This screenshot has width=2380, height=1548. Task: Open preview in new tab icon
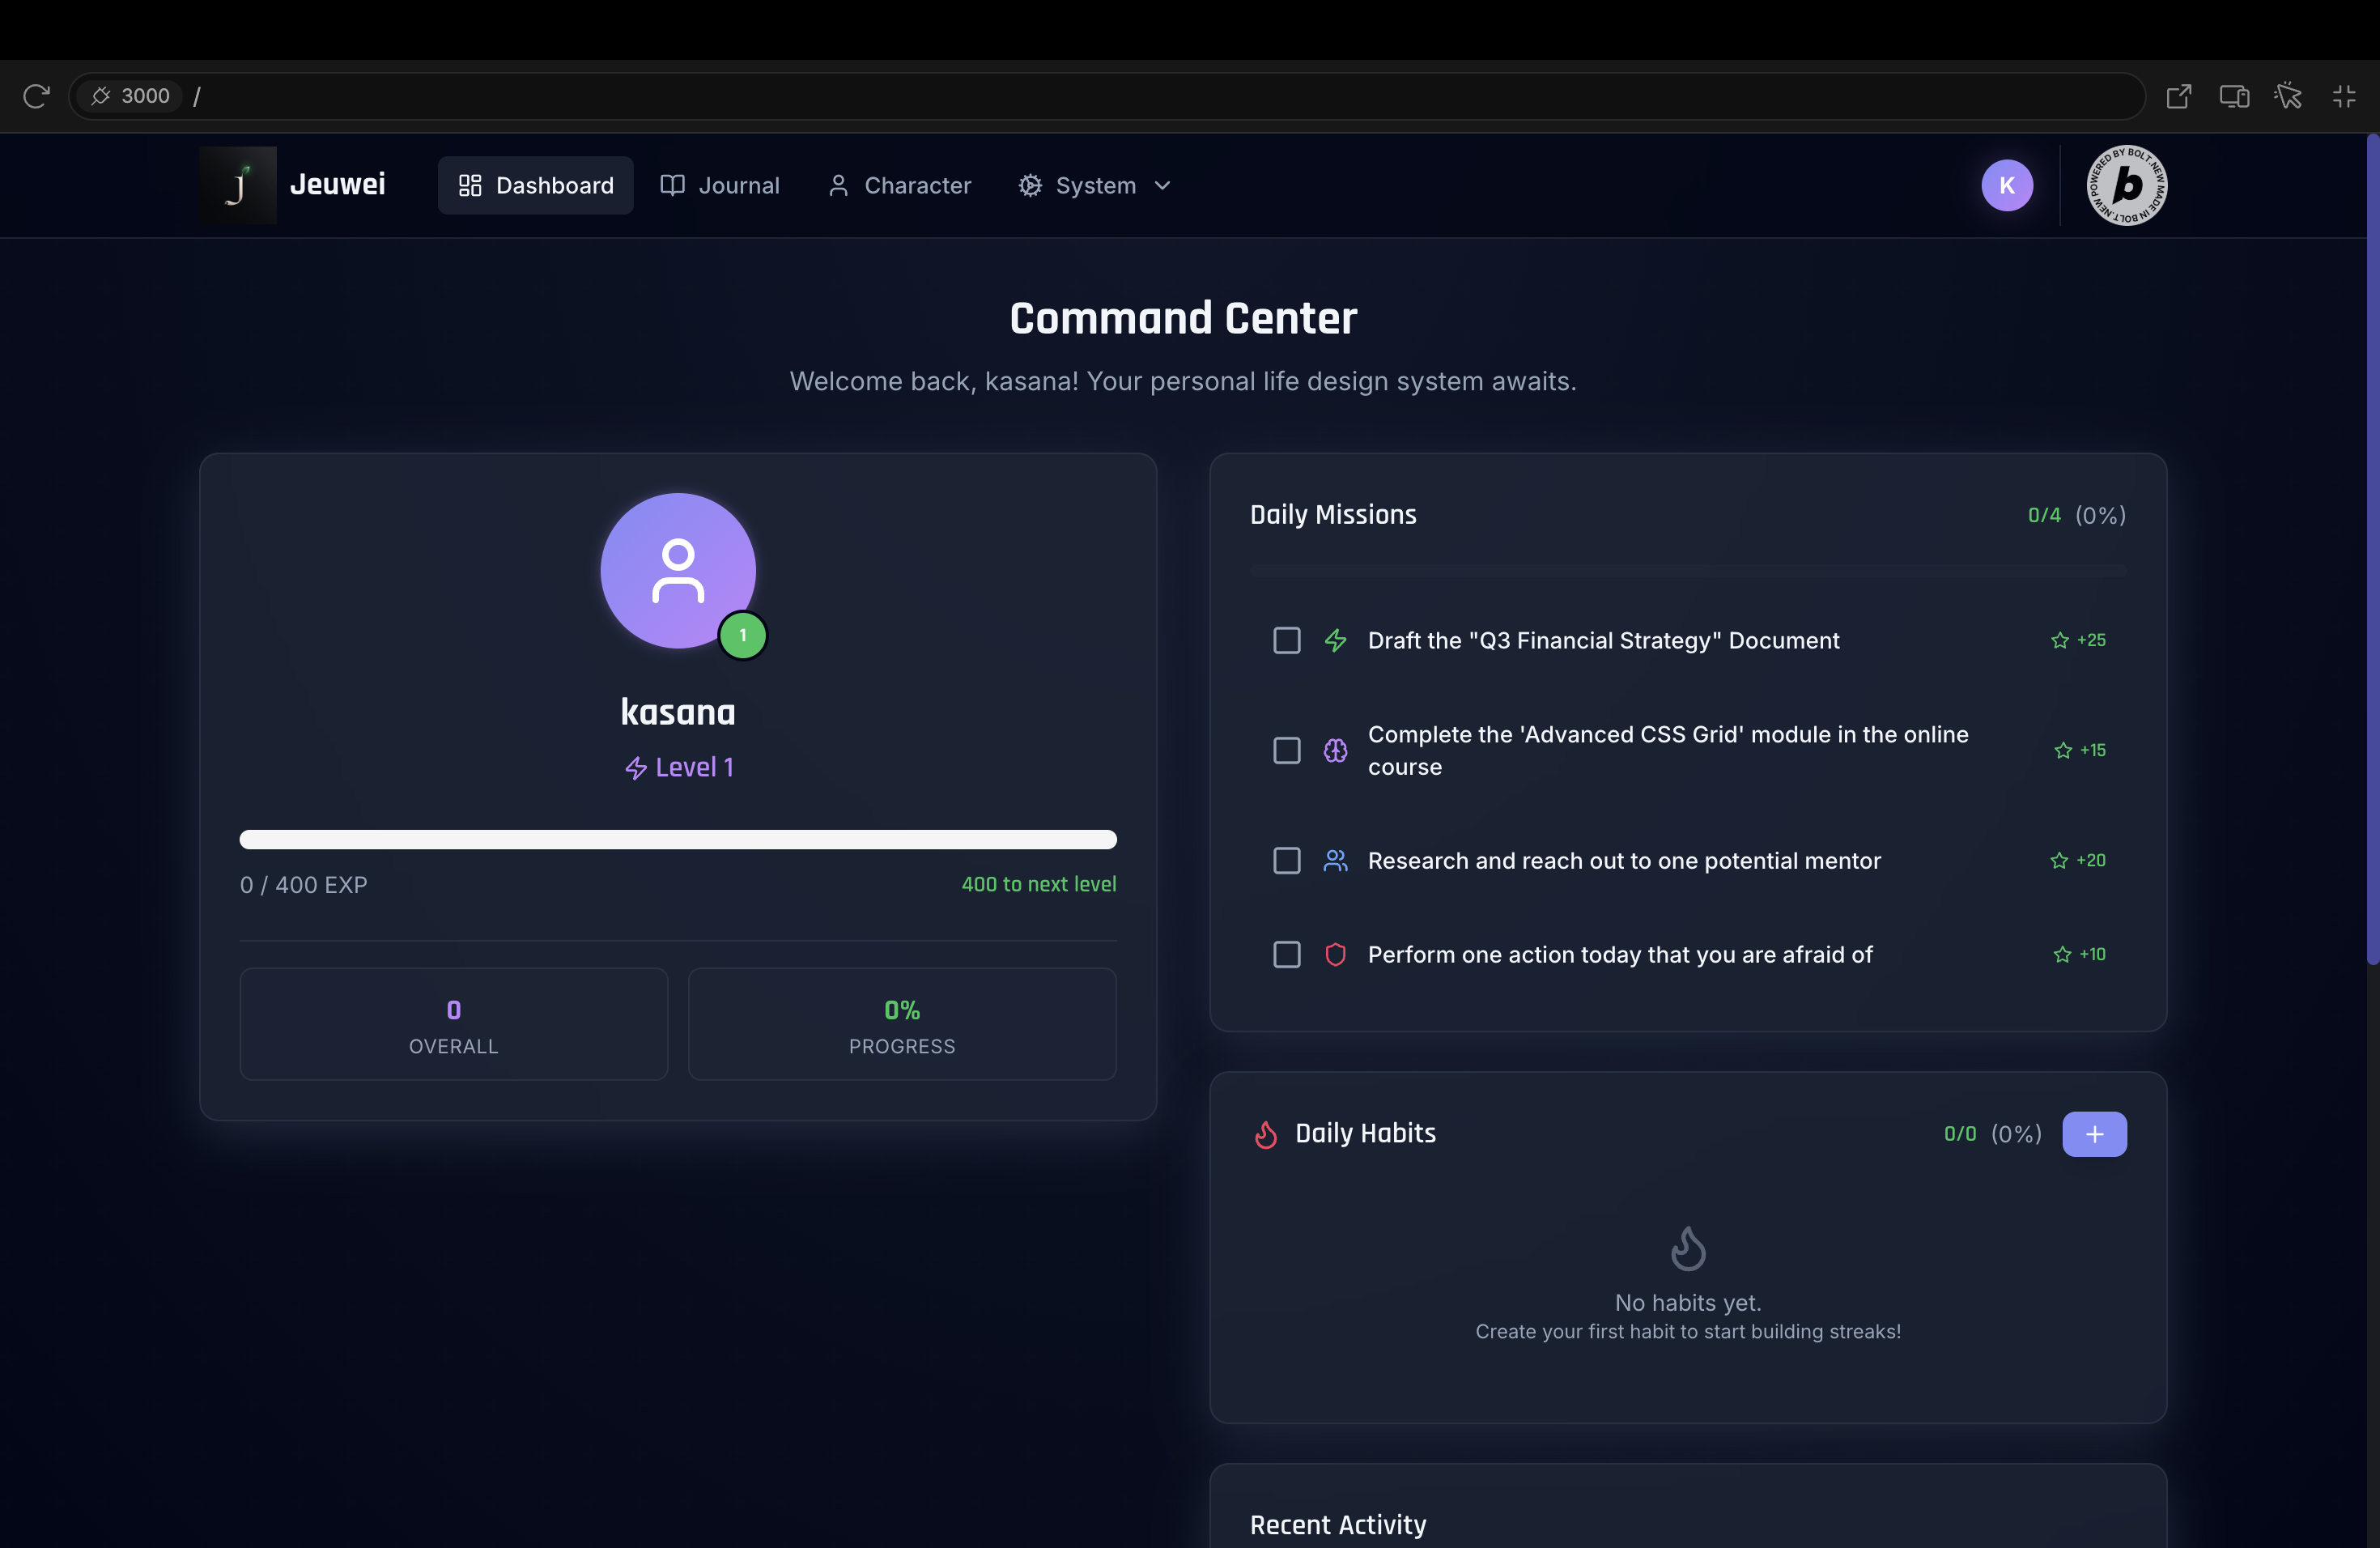tap(2179, 96)
